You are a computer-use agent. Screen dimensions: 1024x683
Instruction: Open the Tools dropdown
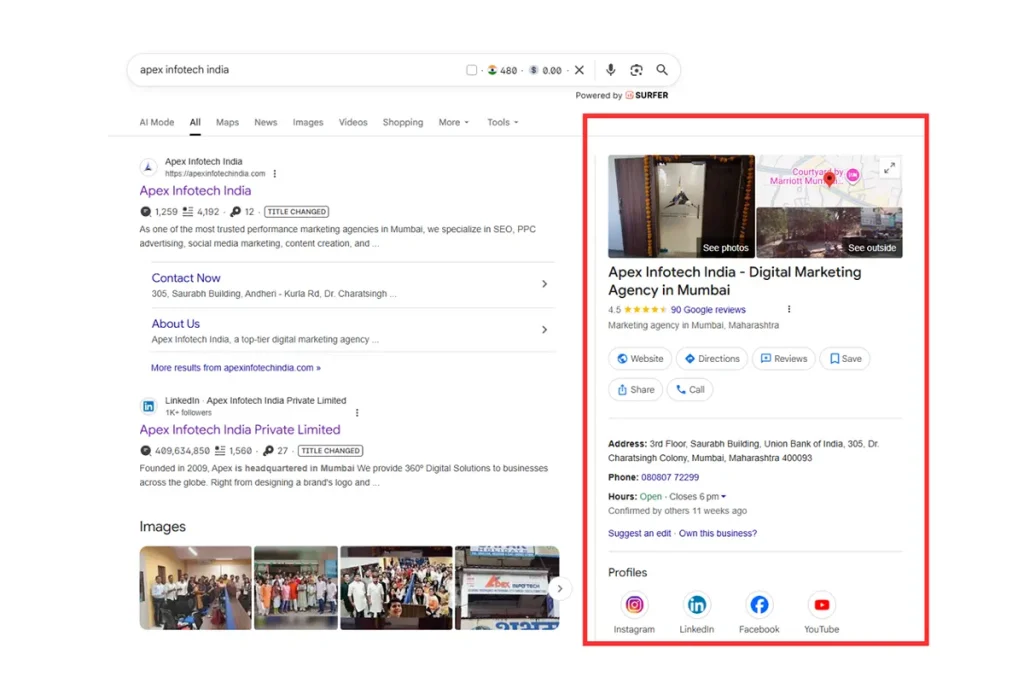502,122
